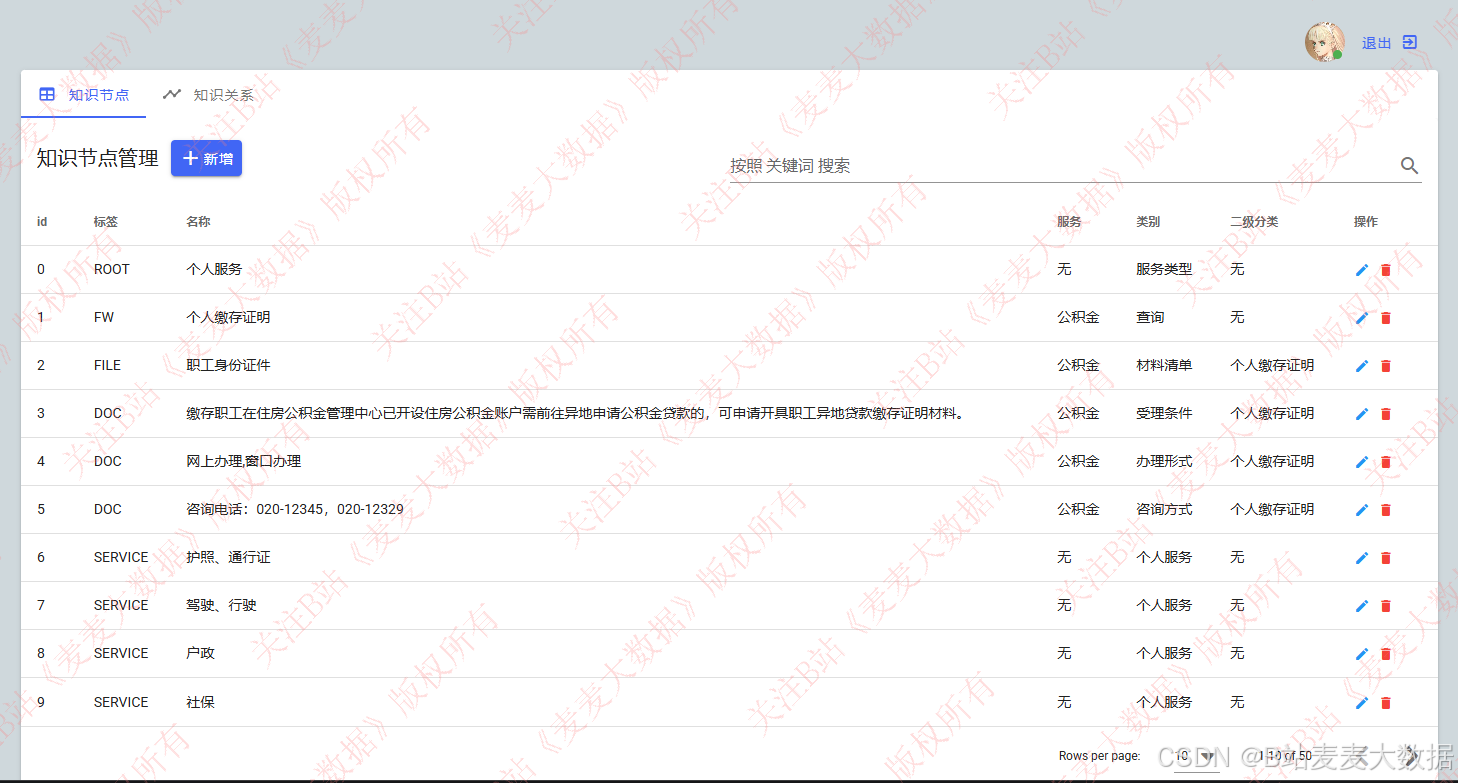Edit row 9 社保 pencil icon
Image resolution: width=1458 pixels, height=783 pixels.
[1361, 703]
